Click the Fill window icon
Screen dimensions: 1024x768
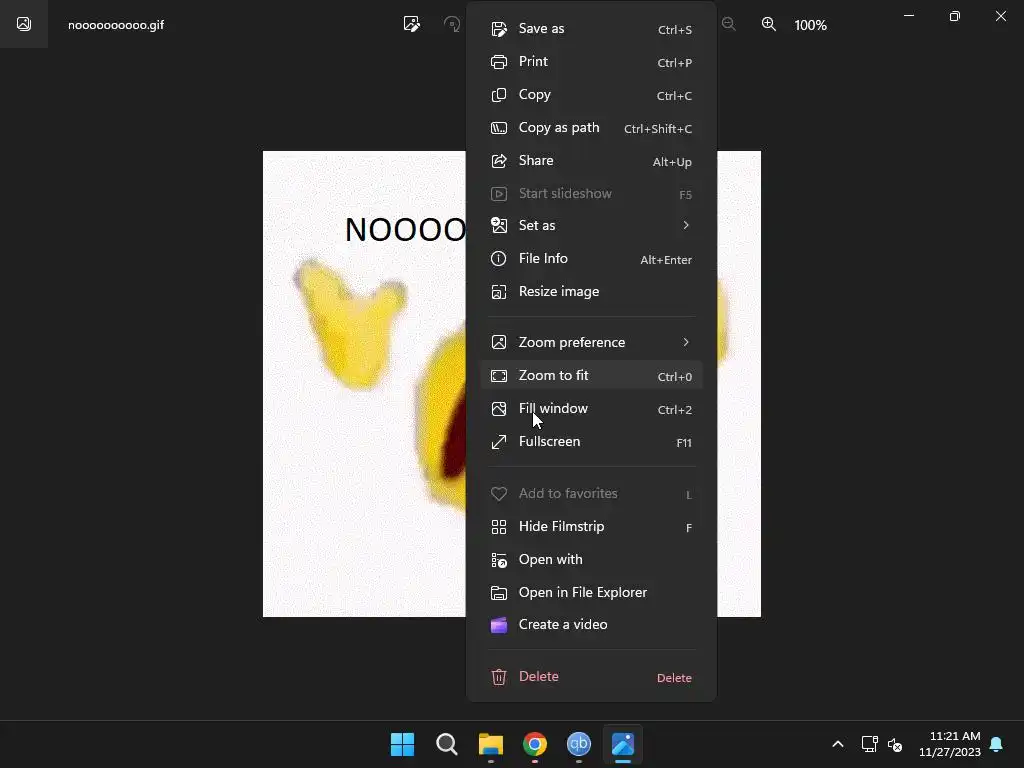[499, 409]
